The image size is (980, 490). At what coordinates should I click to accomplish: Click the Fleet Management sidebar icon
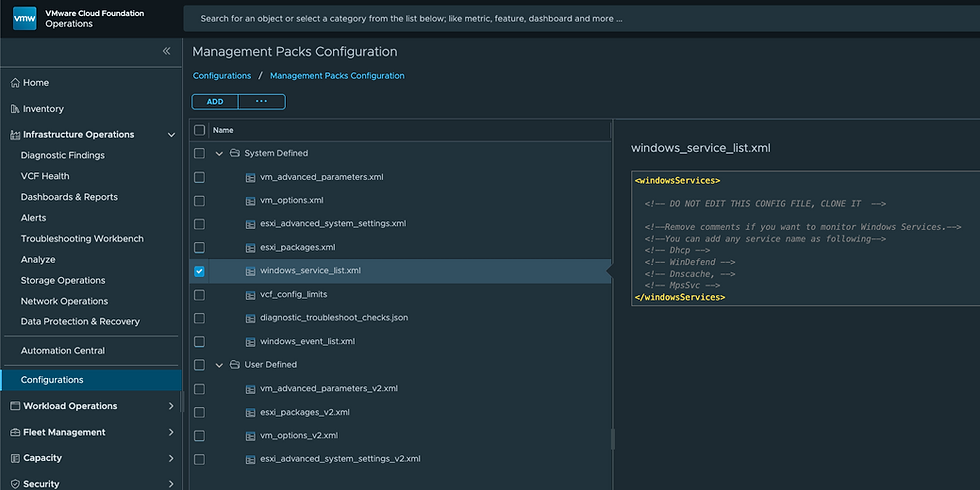pyautogui.click(x=14, y=432)
